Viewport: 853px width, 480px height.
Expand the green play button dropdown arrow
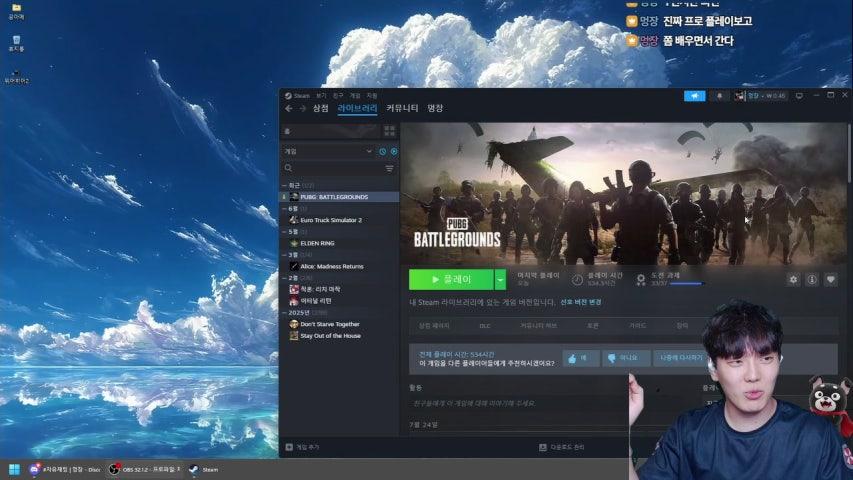500,280
